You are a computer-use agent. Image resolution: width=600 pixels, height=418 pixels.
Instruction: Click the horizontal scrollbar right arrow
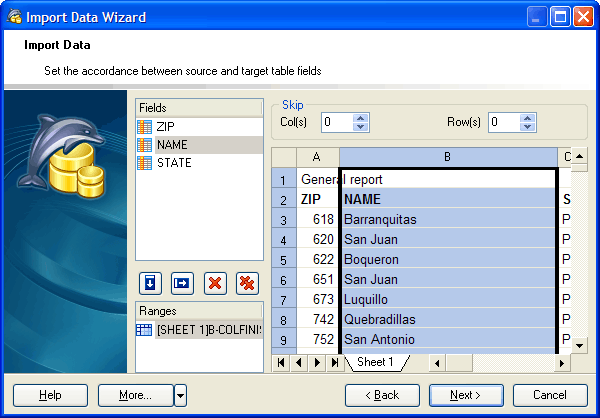pos(562,363)
